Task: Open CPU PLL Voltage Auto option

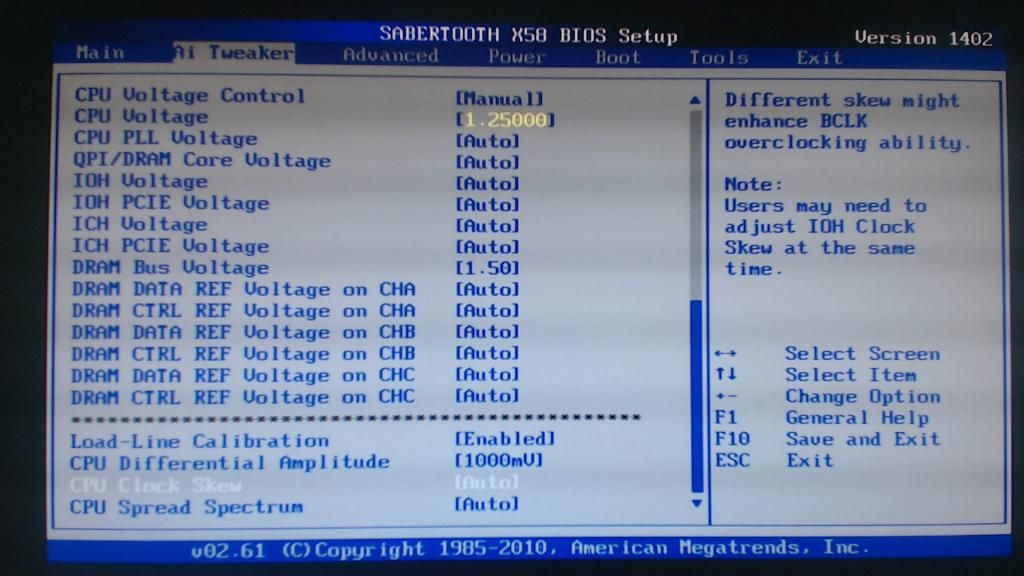Action: click(487, 141)
